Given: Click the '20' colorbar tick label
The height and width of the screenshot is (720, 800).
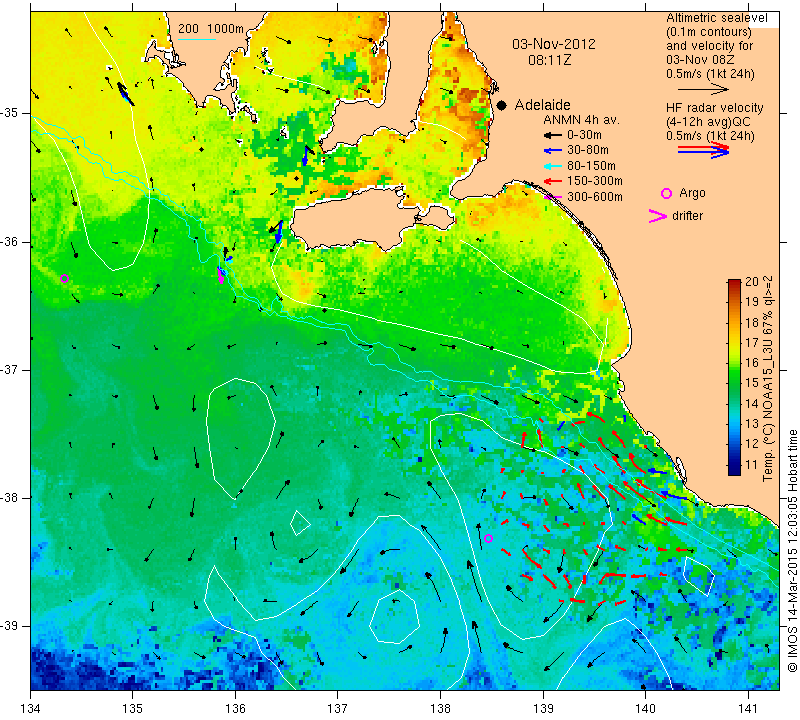Looking at the screenshot, I should point(752,282).
